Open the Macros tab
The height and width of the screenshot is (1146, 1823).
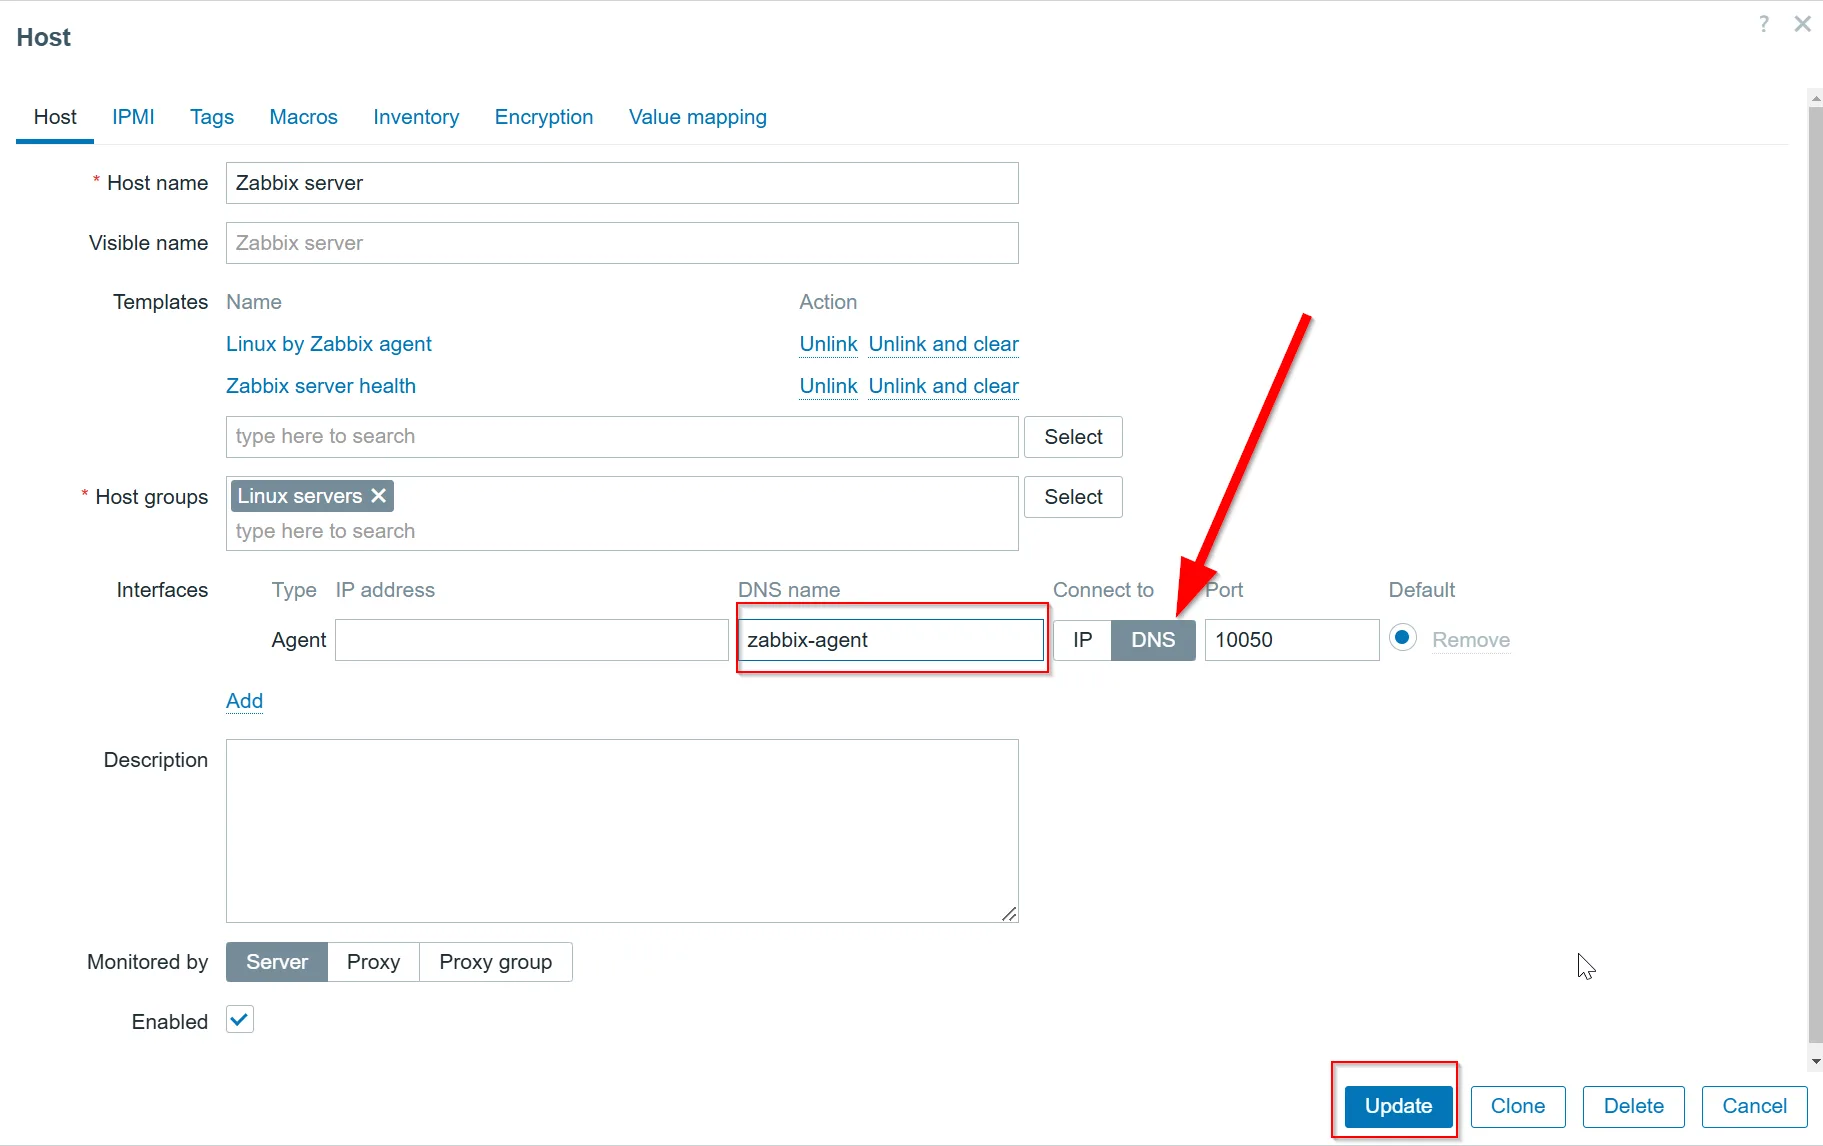[x=303, y=117]
